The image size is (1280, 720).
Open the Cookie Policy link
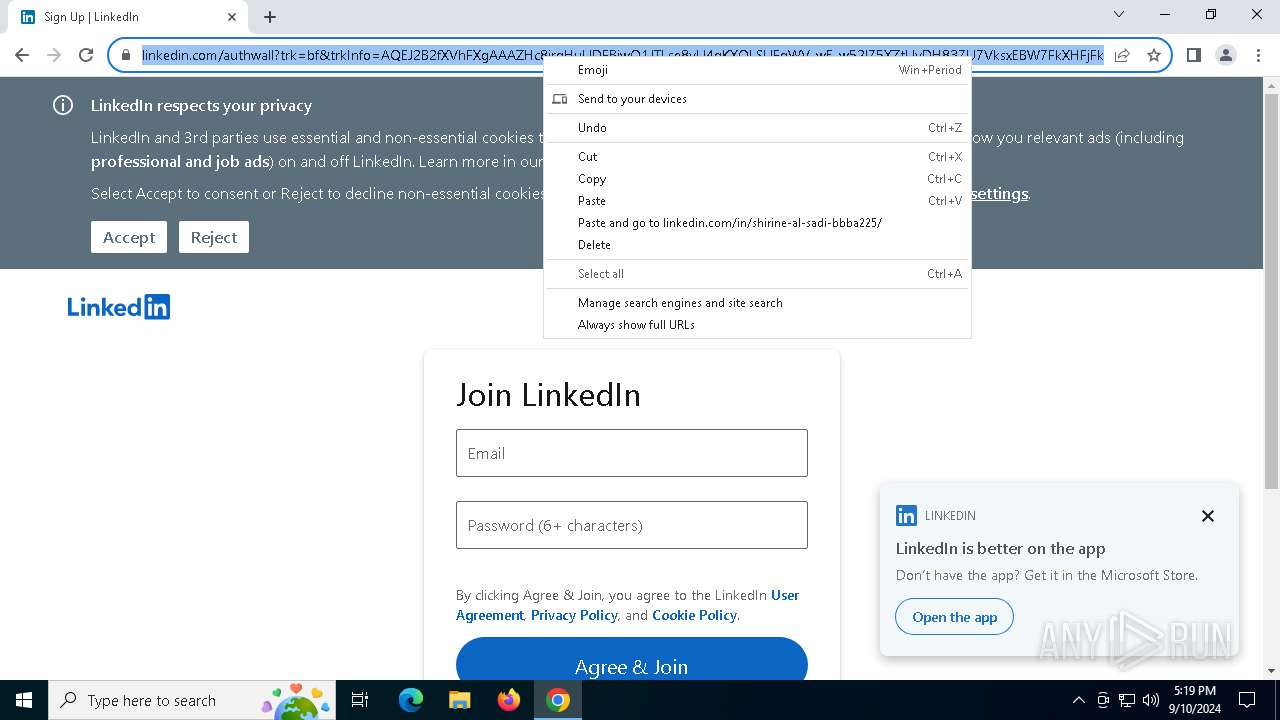point(694,615)
